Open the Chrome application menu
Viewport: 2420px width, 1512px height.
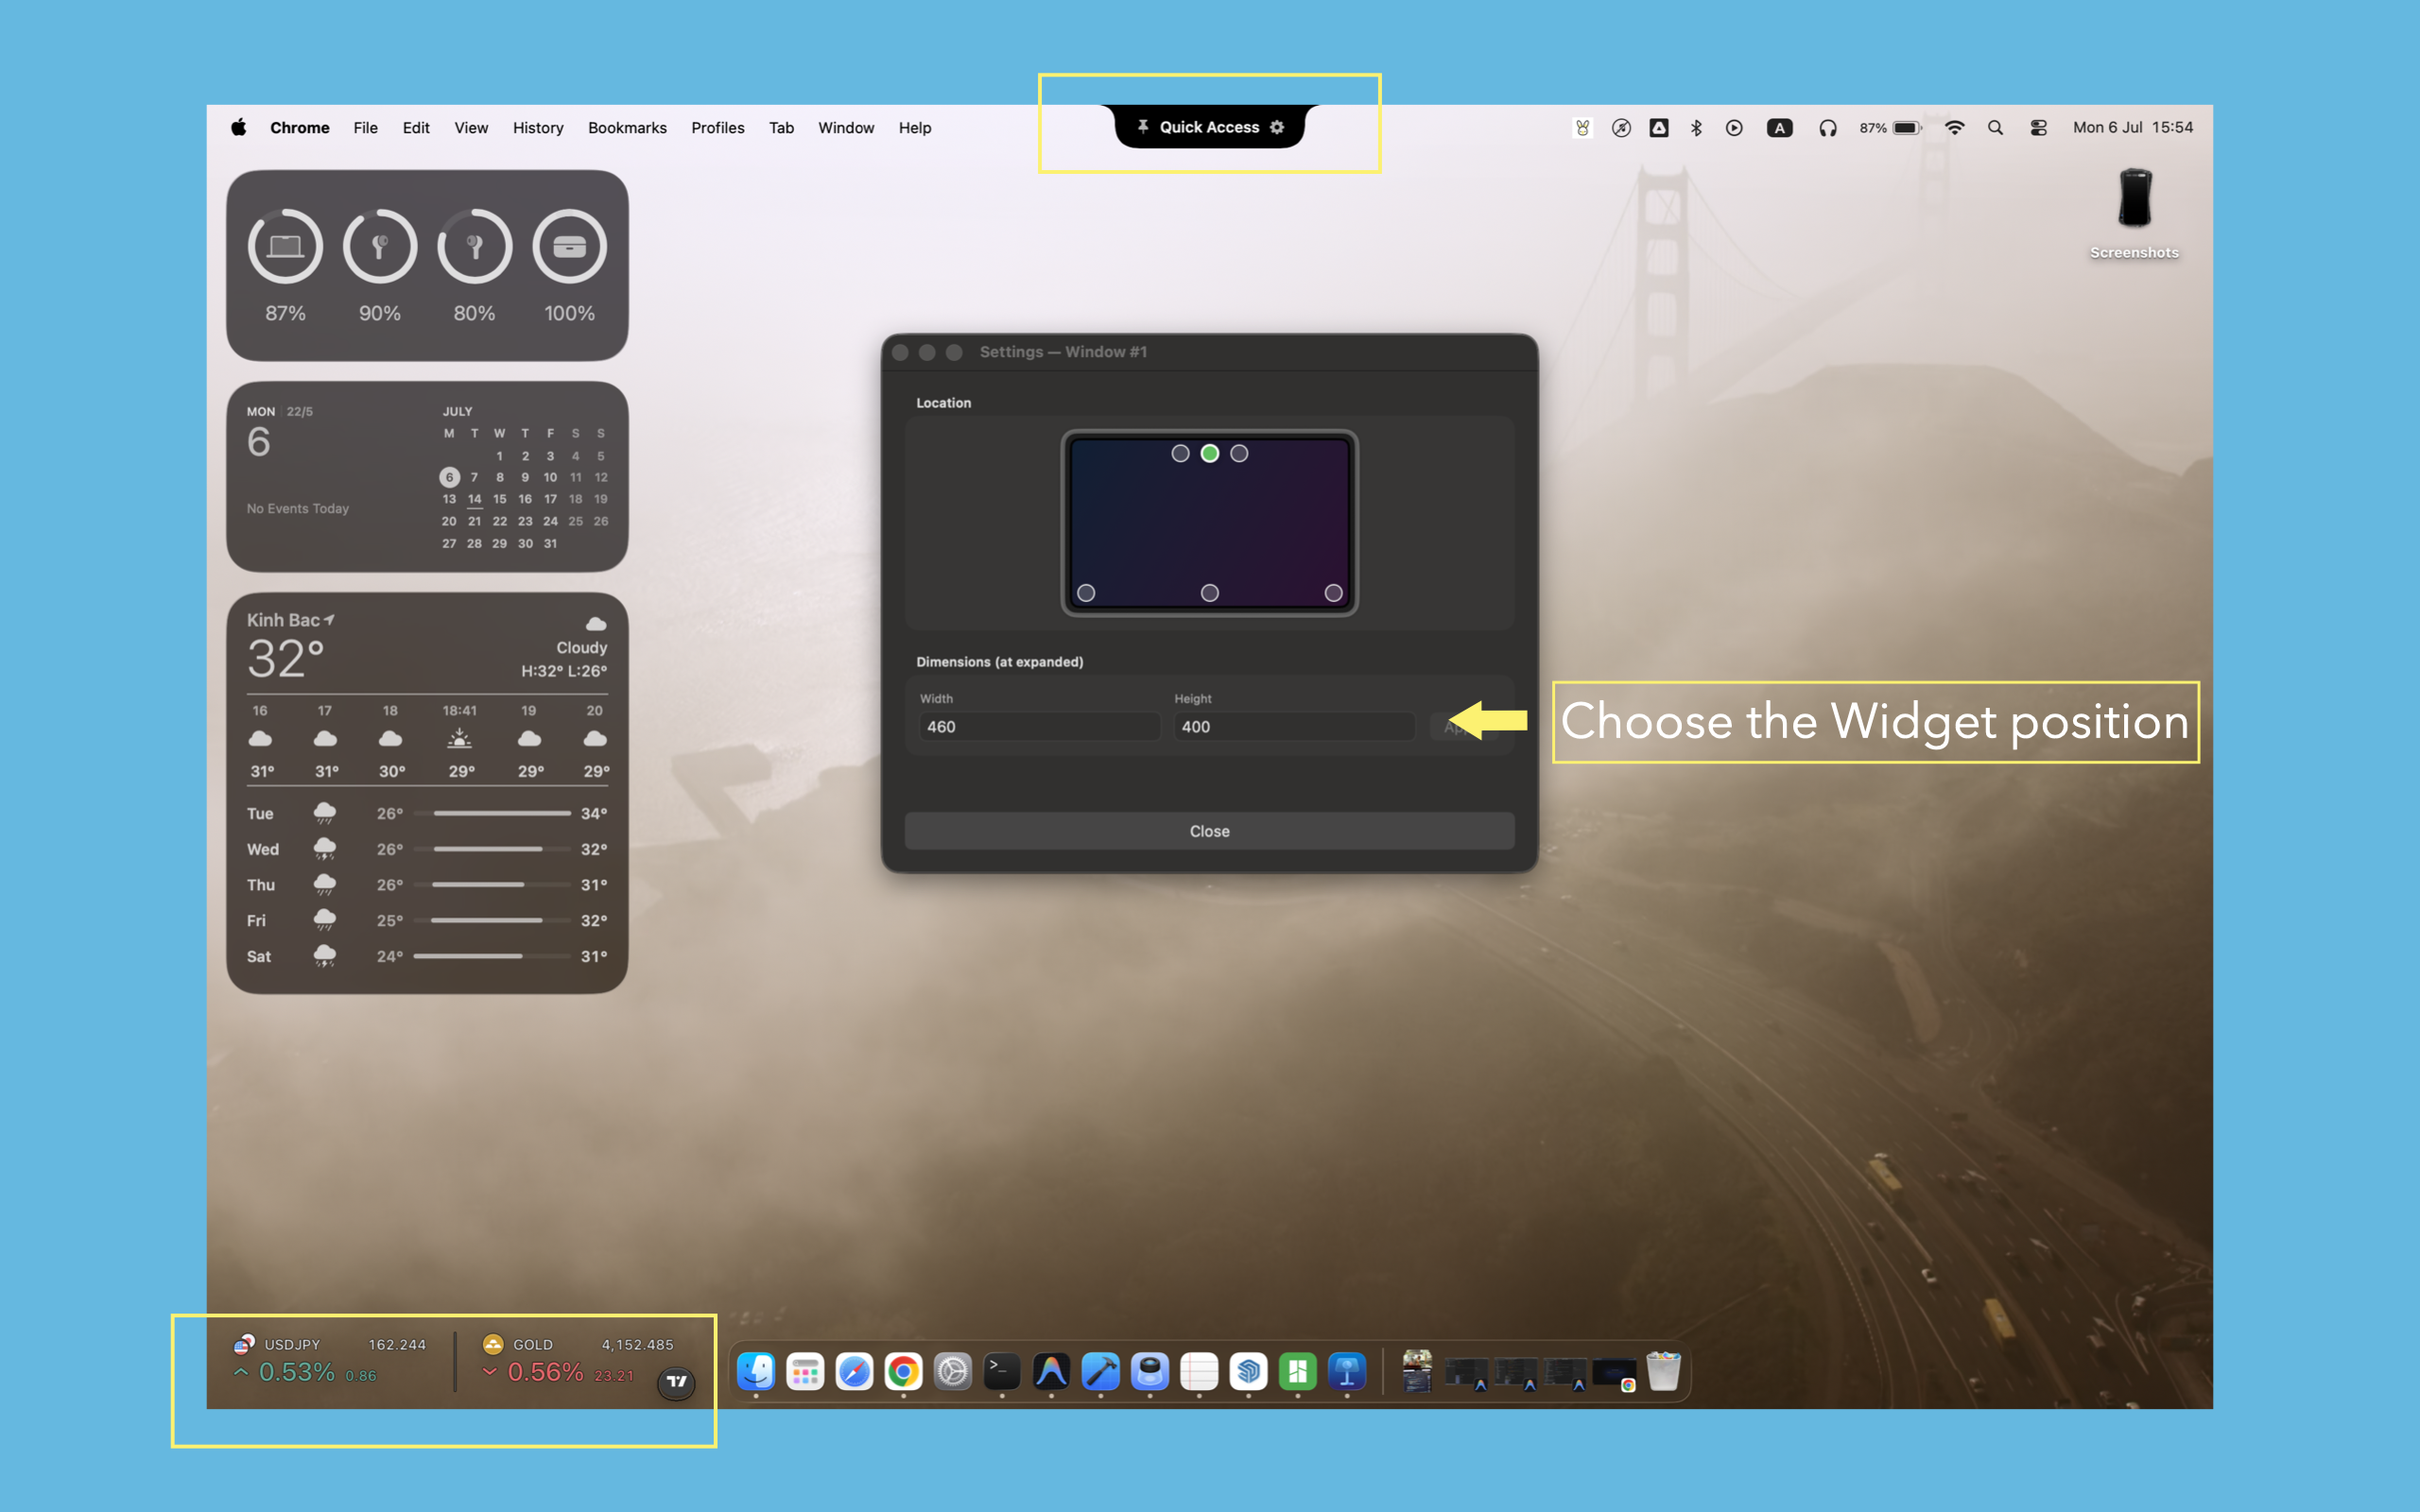[300, 128]
